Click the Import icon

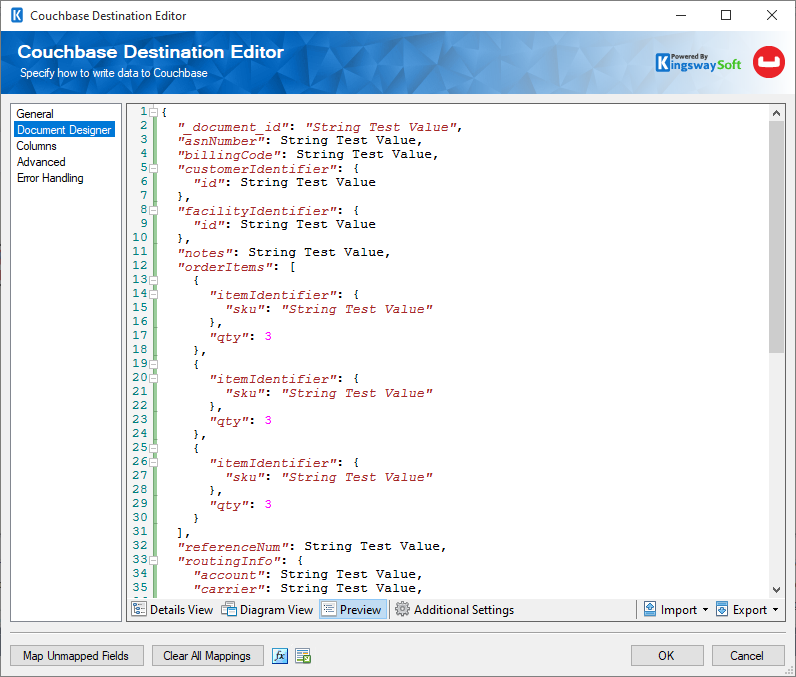pos(650,609)
